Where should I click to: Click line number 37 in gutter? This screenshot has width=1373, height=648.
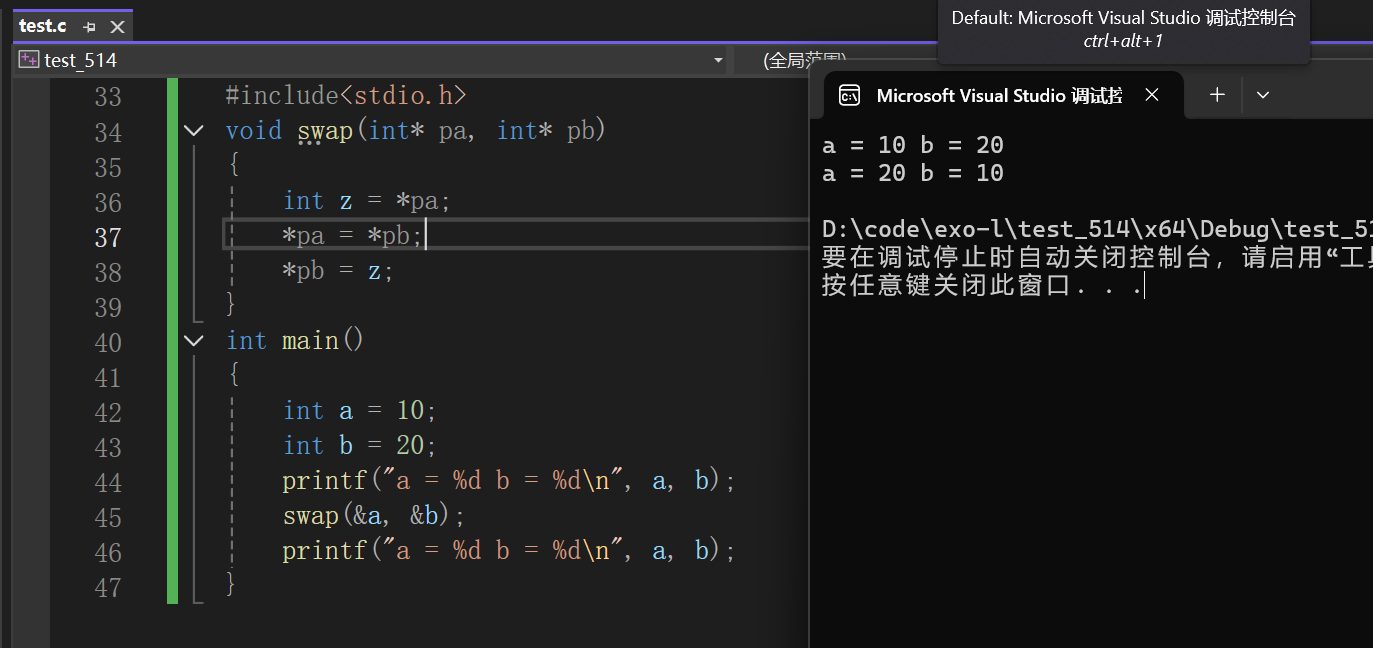[107, 237]
